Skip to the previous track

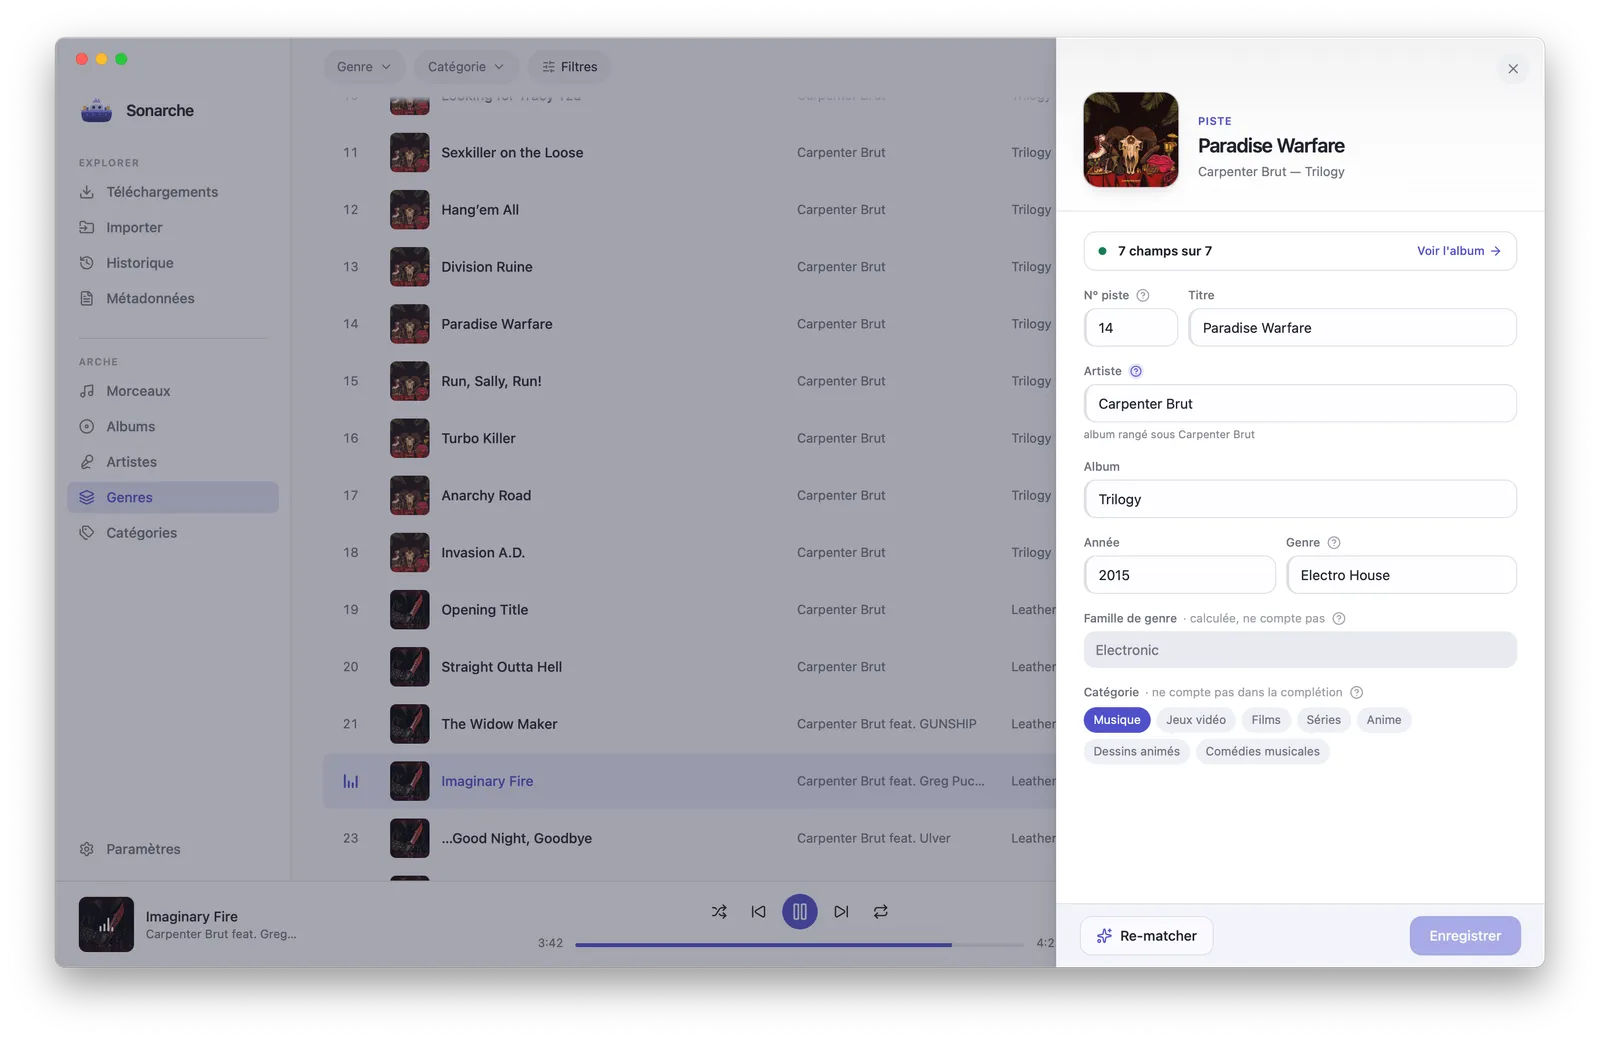pyautogui.click(x=759, y=912)
